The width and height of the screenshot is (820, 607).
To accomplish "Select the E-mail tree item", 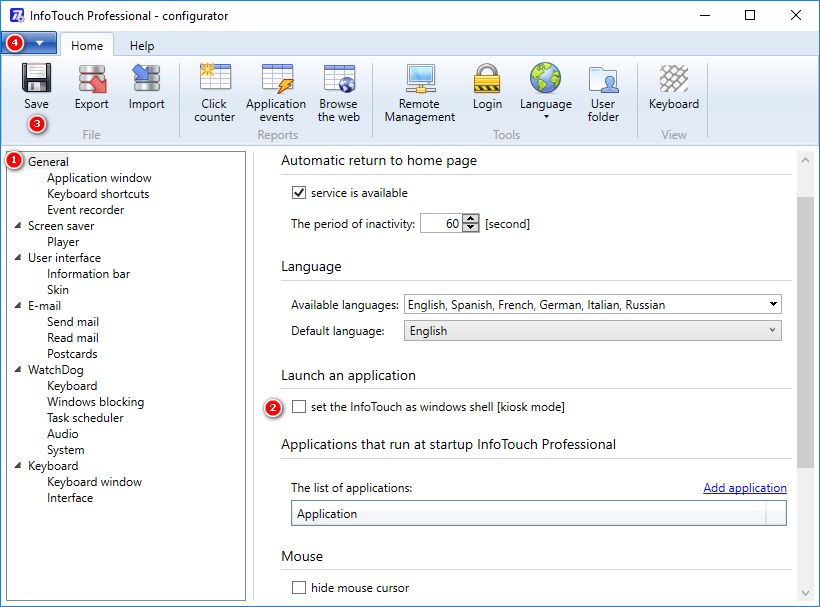I will (x=44, y=306).
